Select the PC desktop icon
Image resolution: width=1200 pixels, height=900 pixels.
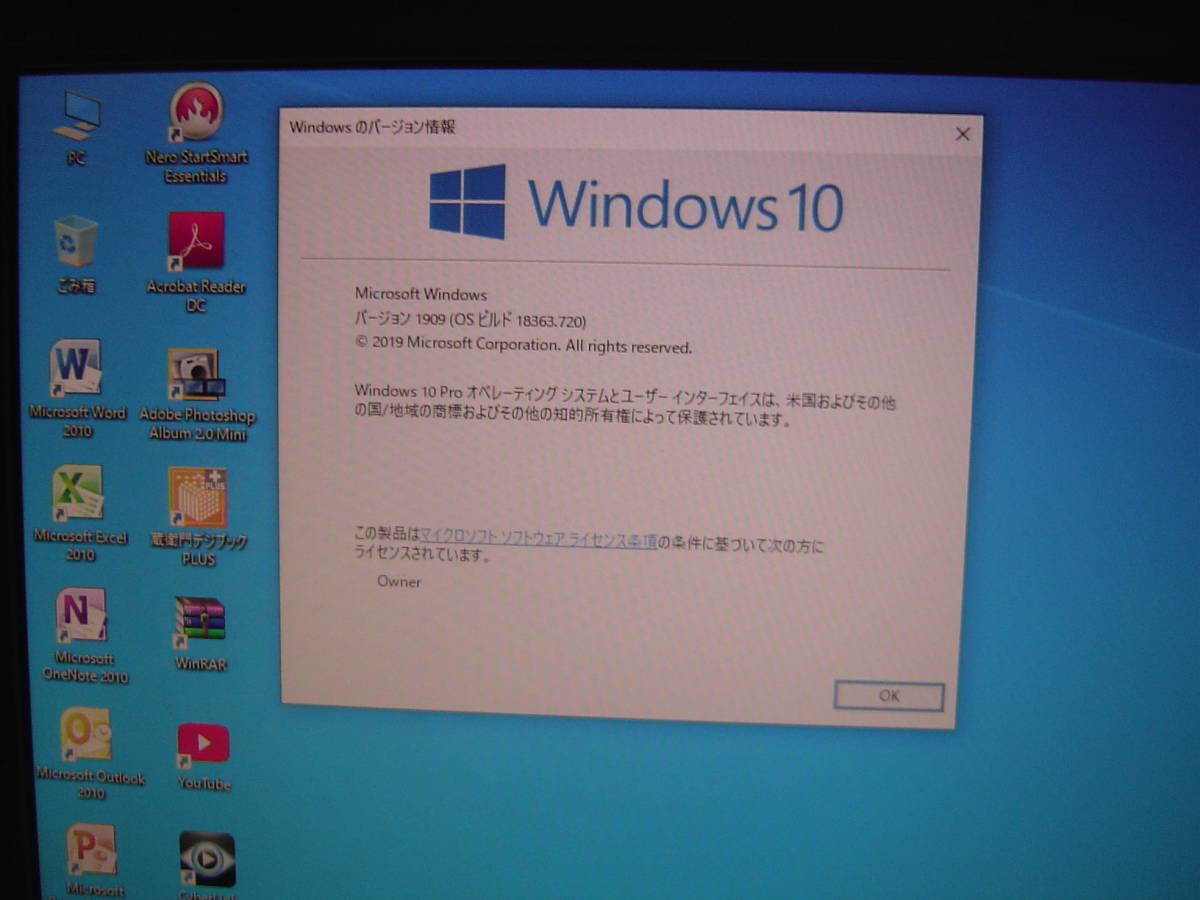(x=77, y=128)
